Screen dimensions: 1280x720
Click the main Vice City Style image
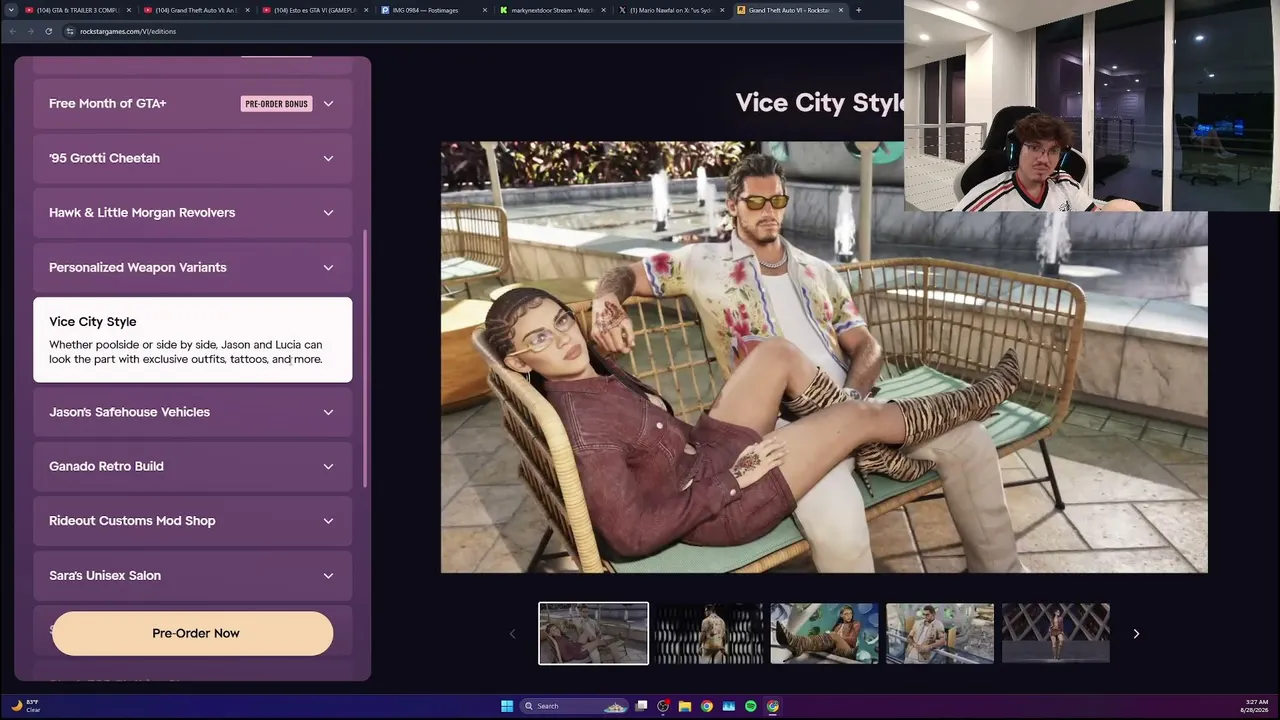(824, 357)
